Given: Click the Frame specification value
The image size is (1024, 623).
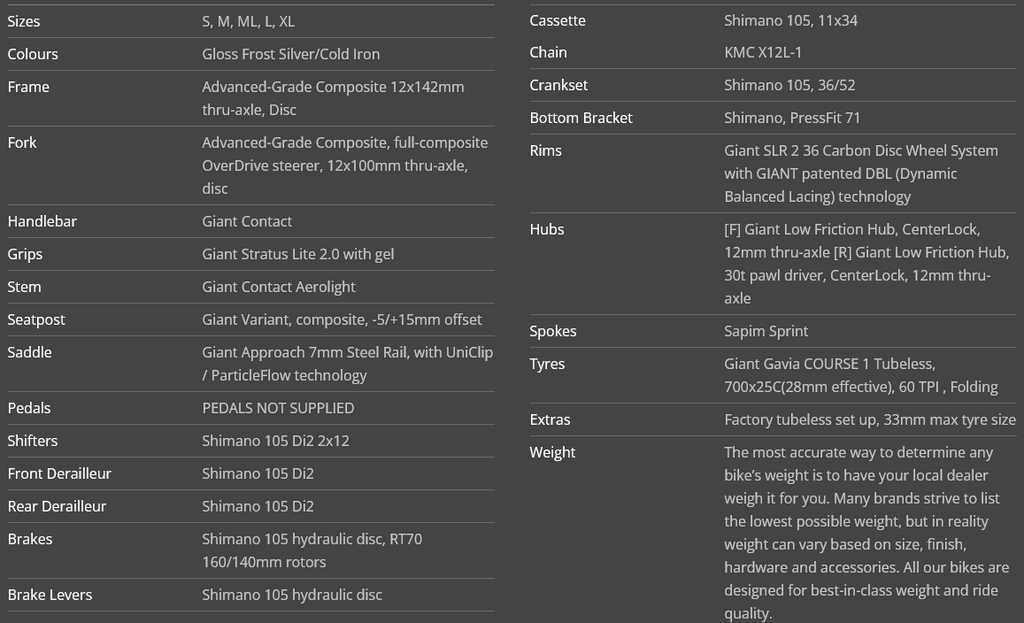Looking at the screenshot, I should click(x=333, y=98).
